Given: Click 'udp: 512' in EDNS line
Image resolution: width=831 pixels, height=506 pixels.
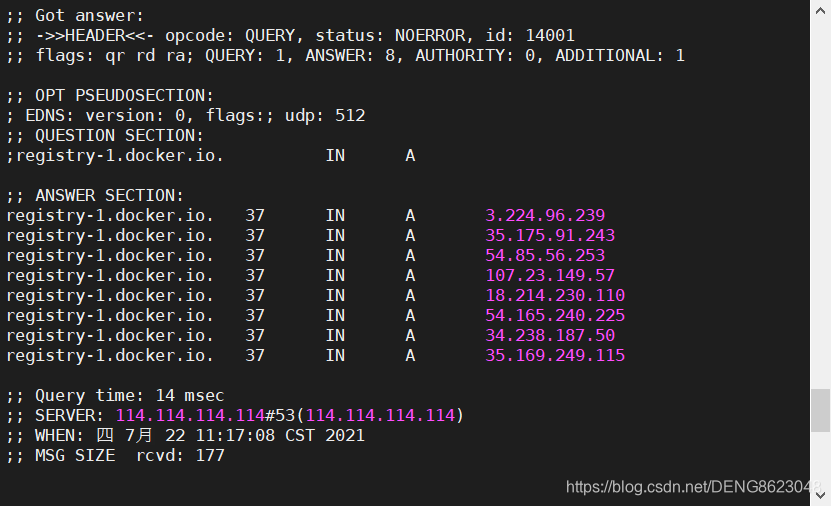Looking at the screenshot, I should 325,116.
